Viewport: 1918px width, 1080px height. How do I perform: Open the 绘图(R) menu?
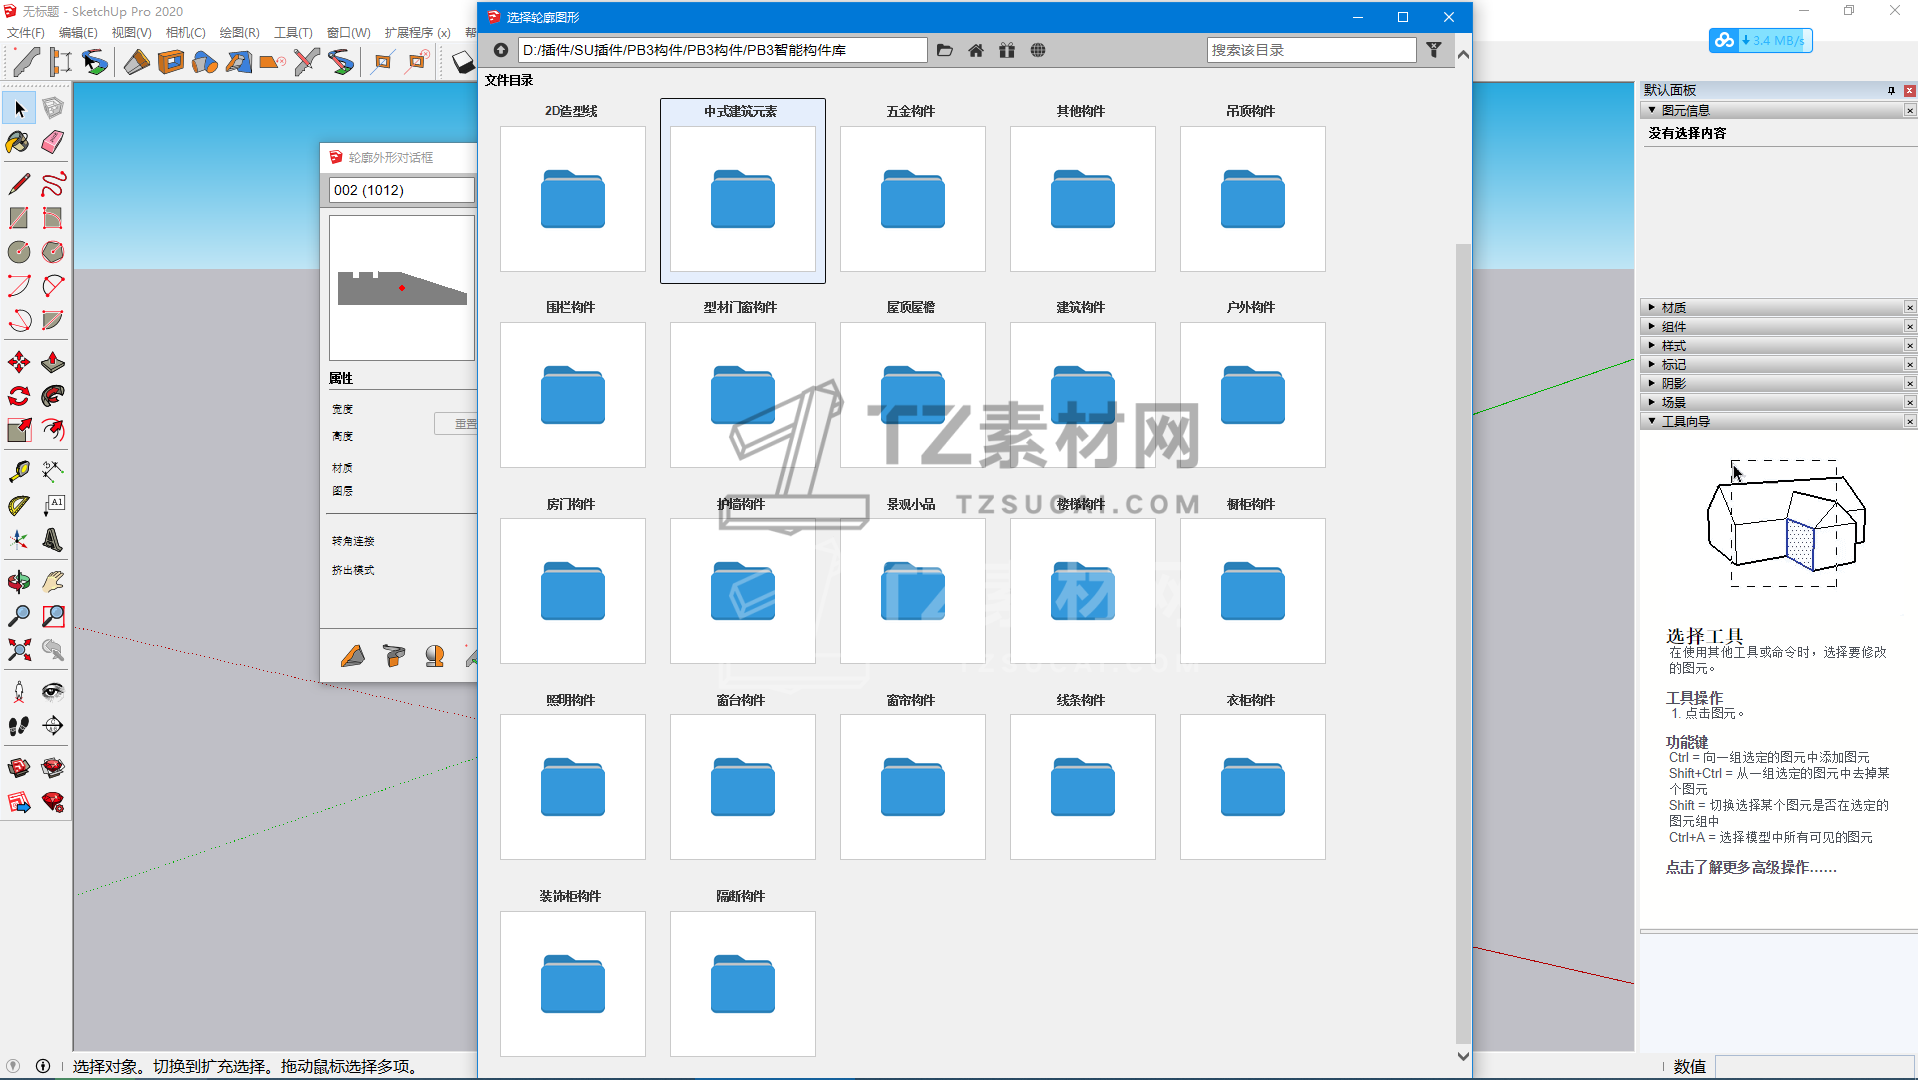click(240, 33)
